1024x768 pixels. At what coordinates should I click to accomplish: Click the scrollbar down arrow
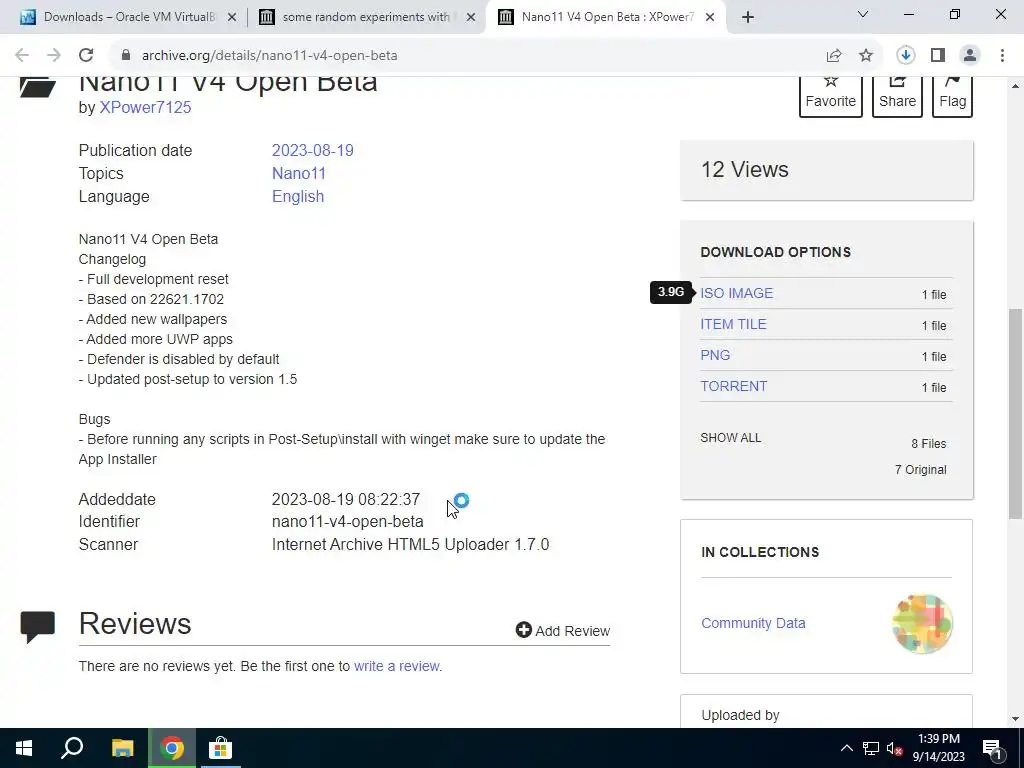click(x=1016, y=719)
